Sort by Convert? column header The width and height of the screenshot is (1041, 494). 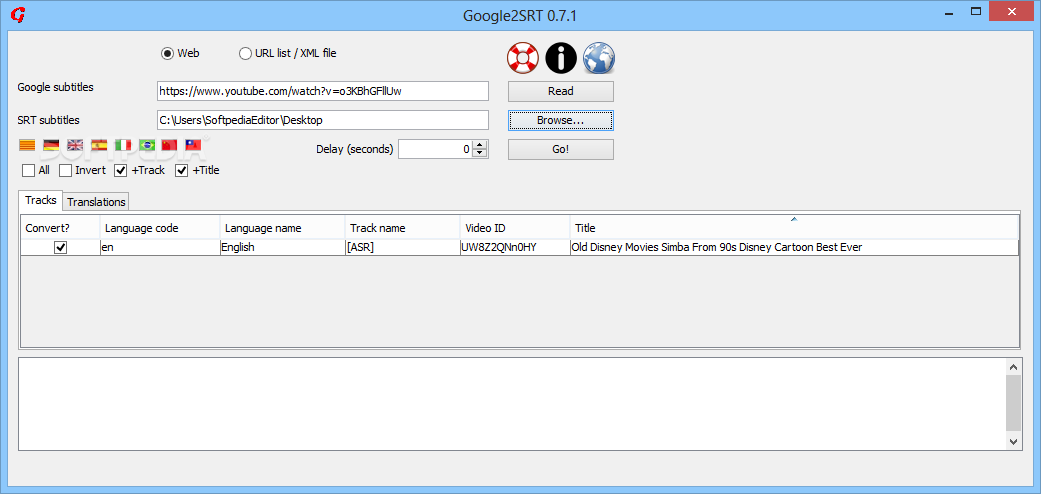click(60, 228)
